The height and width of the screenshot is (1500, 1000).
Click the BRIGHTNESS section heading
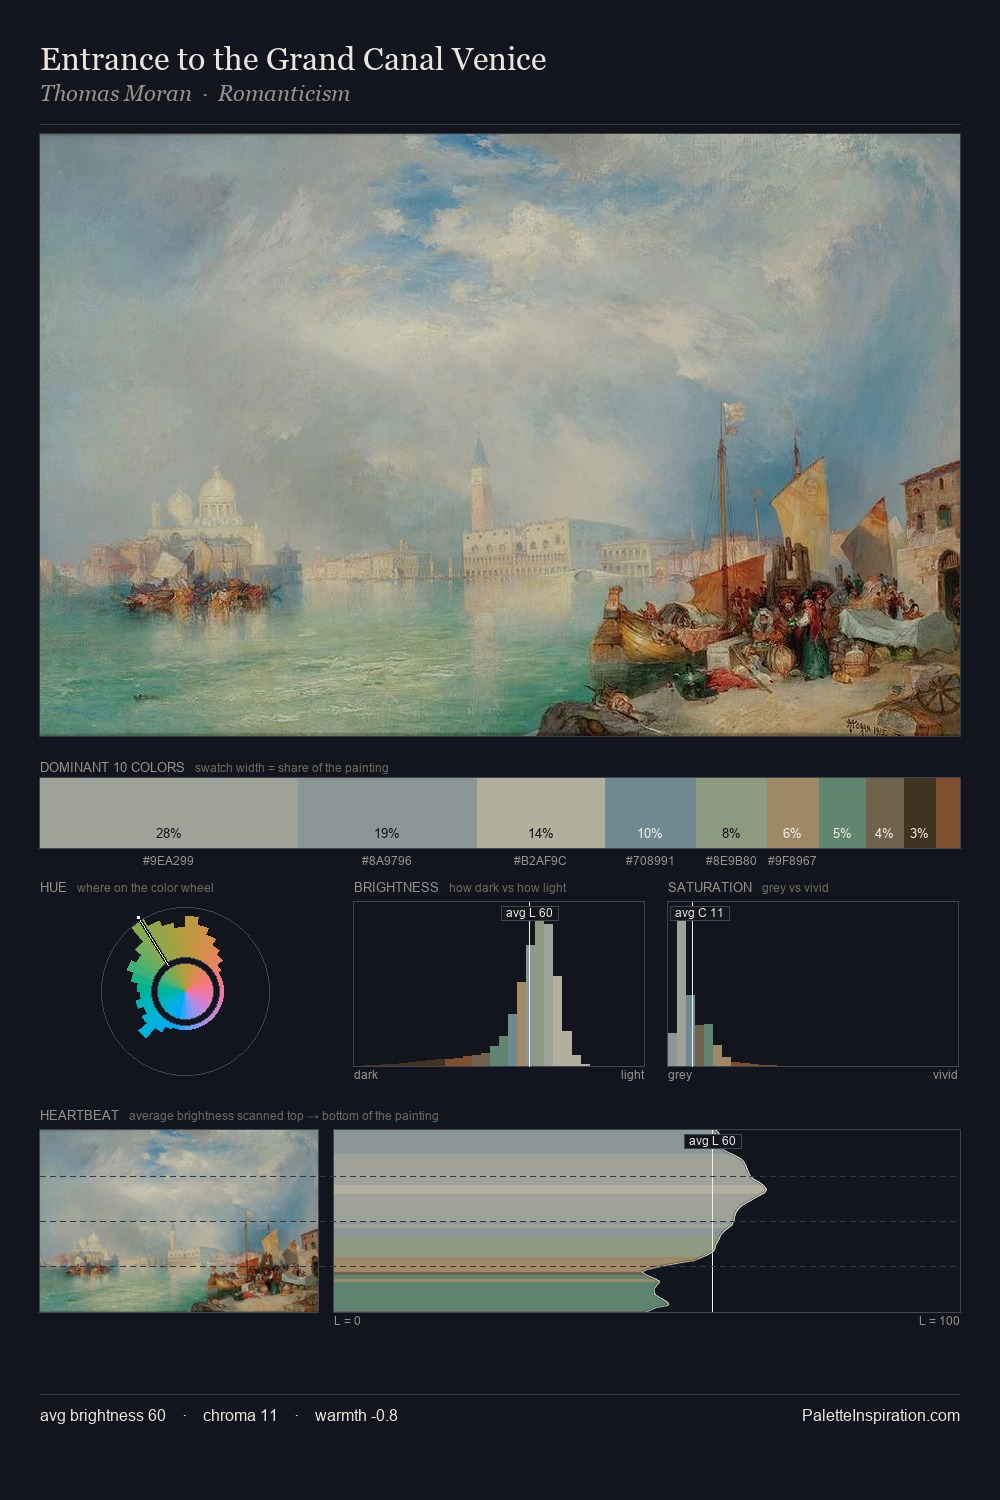point(396,887)
